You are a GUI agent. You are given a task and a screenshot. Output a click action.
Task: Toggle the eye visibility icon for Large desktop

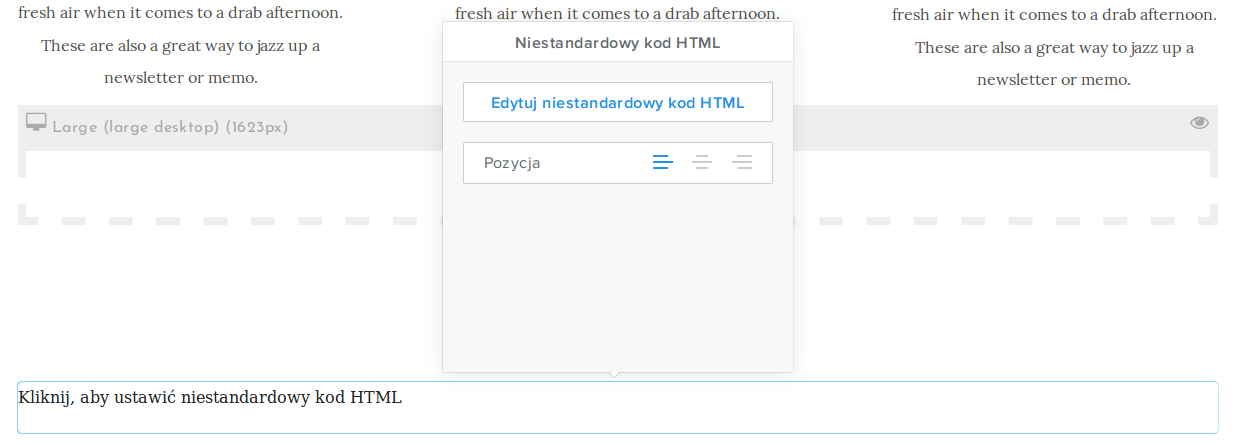click(x=1199, y=123)
